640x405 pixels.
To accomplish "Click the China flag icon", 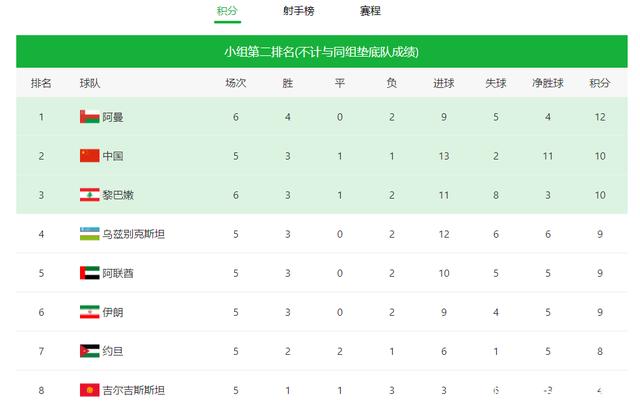I will 89,156.
